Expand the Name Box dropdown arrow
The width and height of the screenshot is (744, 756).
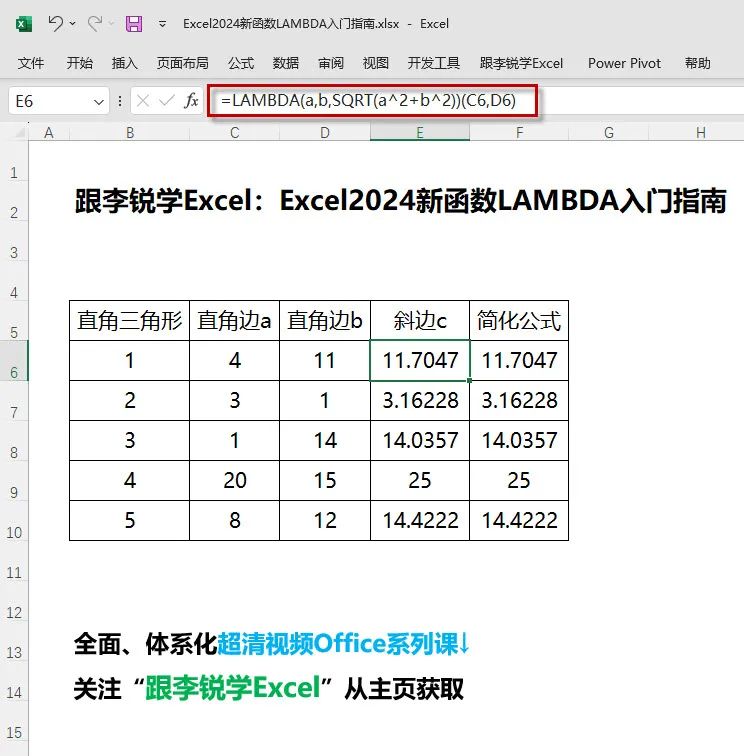99,102
